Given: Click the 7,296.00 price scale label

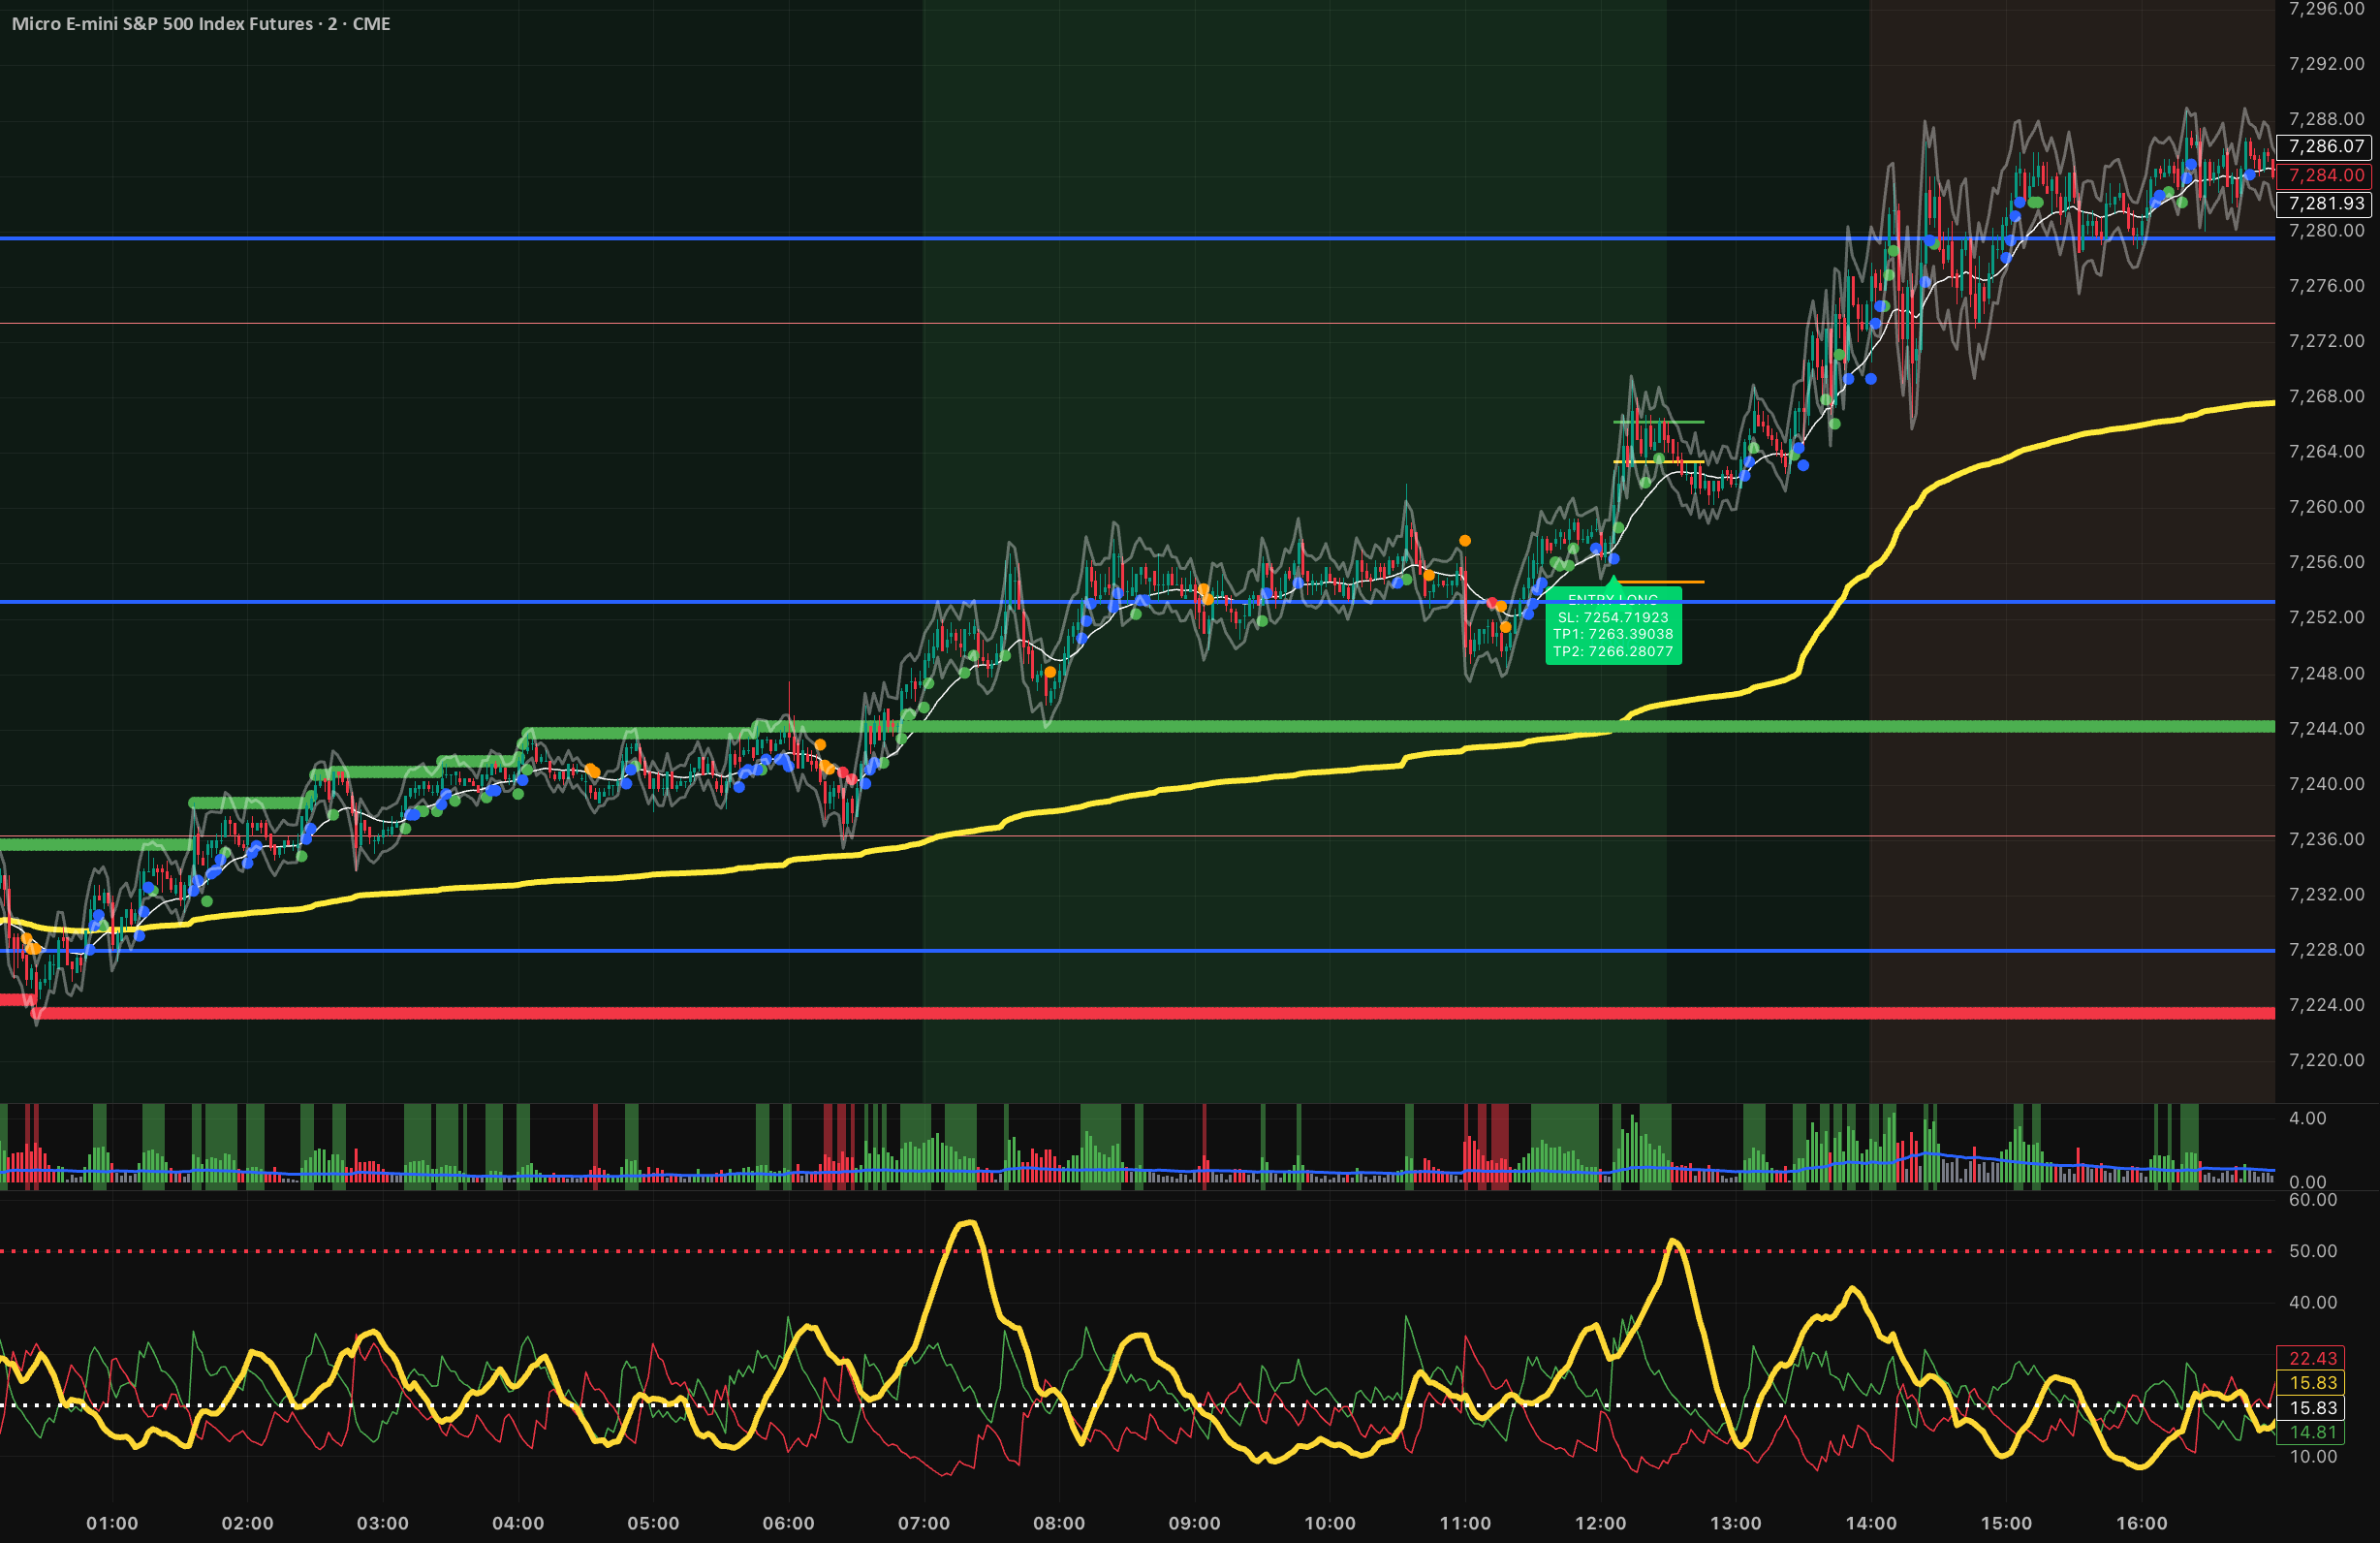Looking at the screenshot, I should 2326,9.
